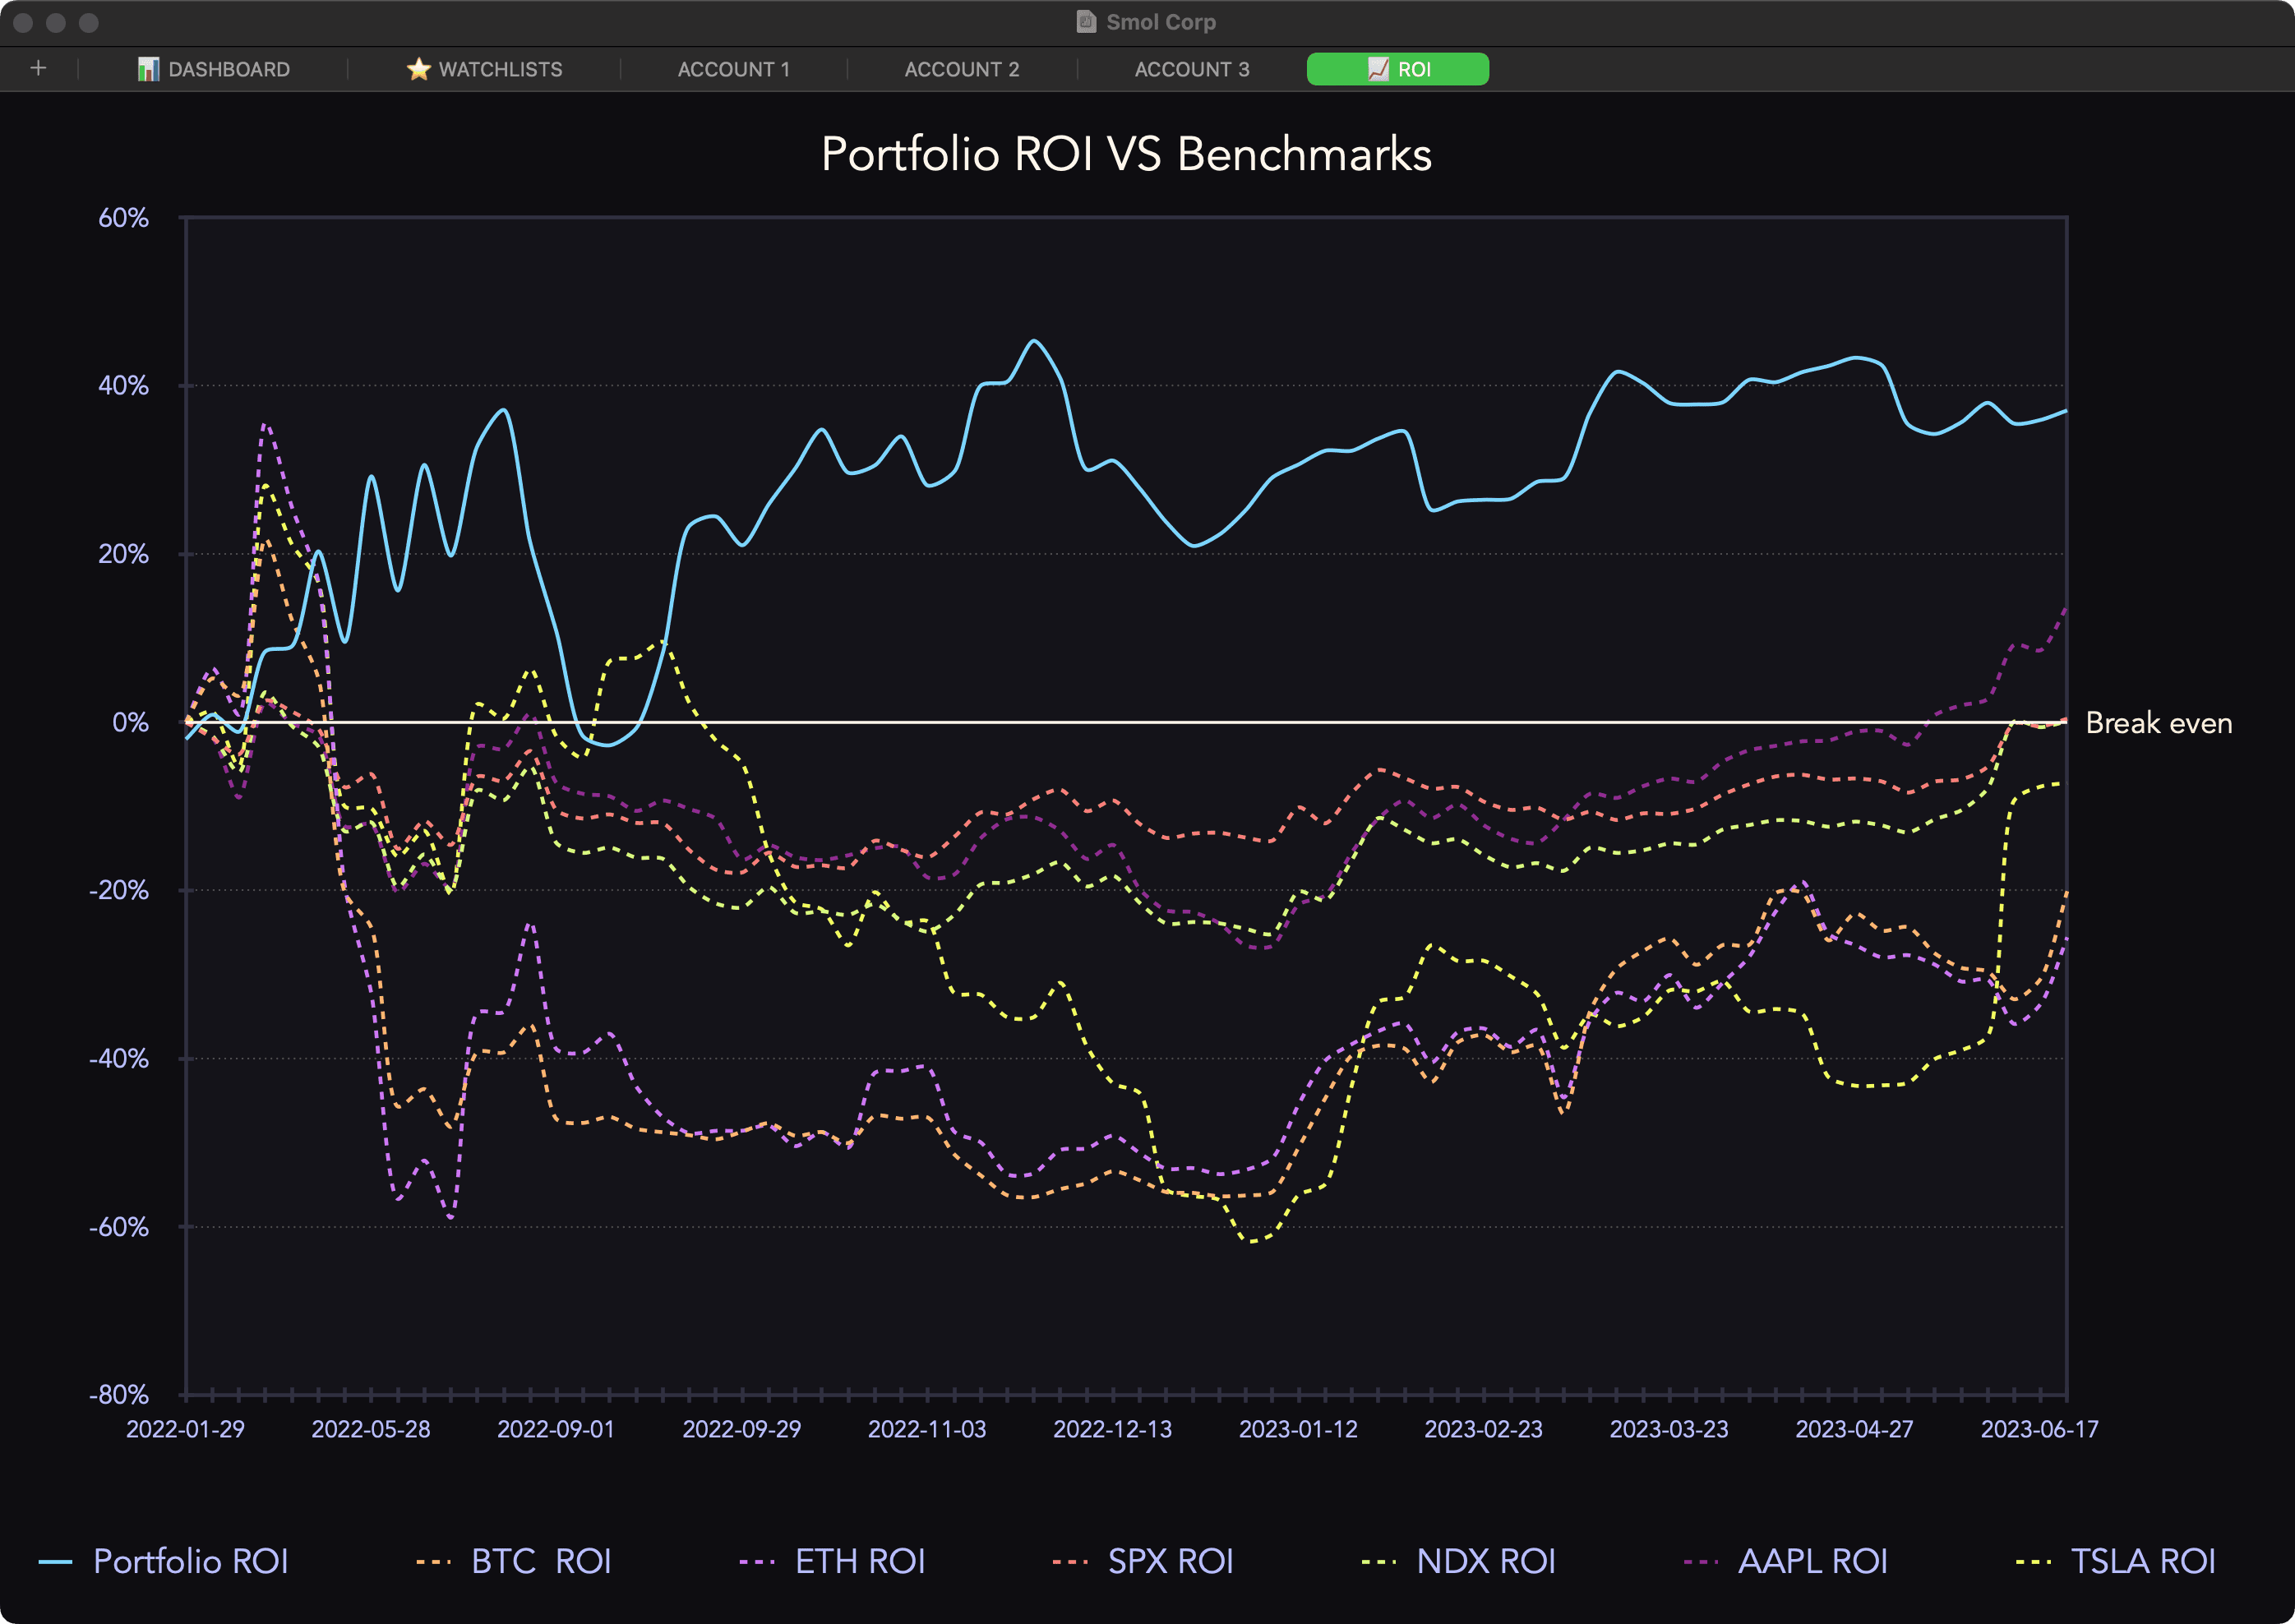Click the -20% y-axis label
Viewport: 2295px width, 1624px height.
point(119,890)
